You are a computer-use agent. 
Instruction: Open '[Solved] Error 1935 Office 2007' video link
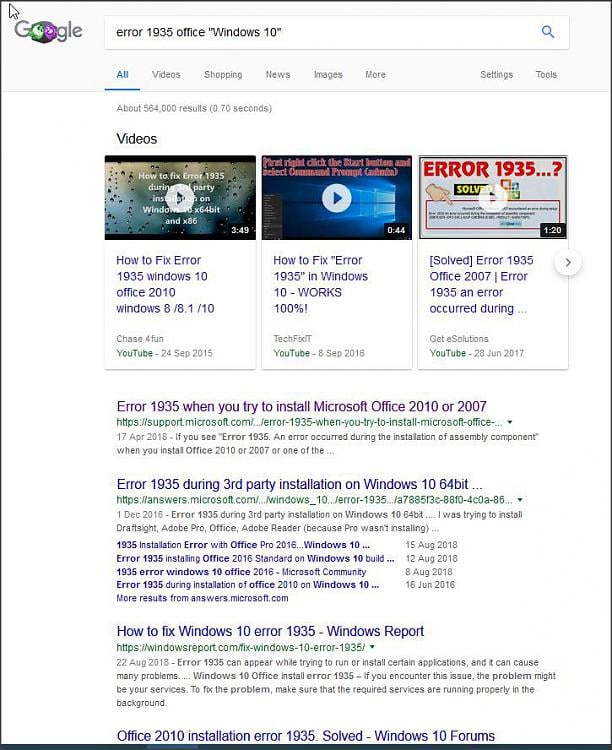[481, 284]
